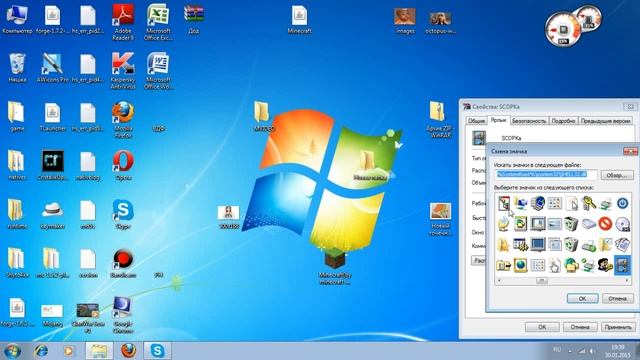Viewport: 640px width, 360px height.
Task: Select the game folder on desktop
Action: pos(17,117)
